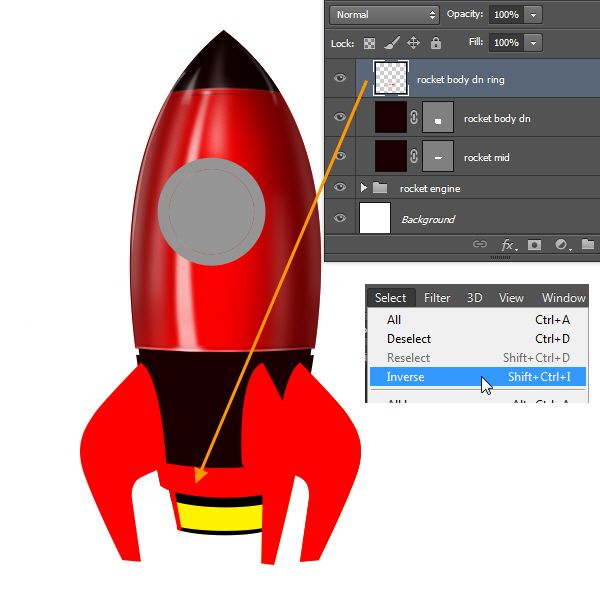Screen dimensions: 600x600
Task: Click the lock all padlock icon
Action: pyautogui.click(x=435, y=43)
